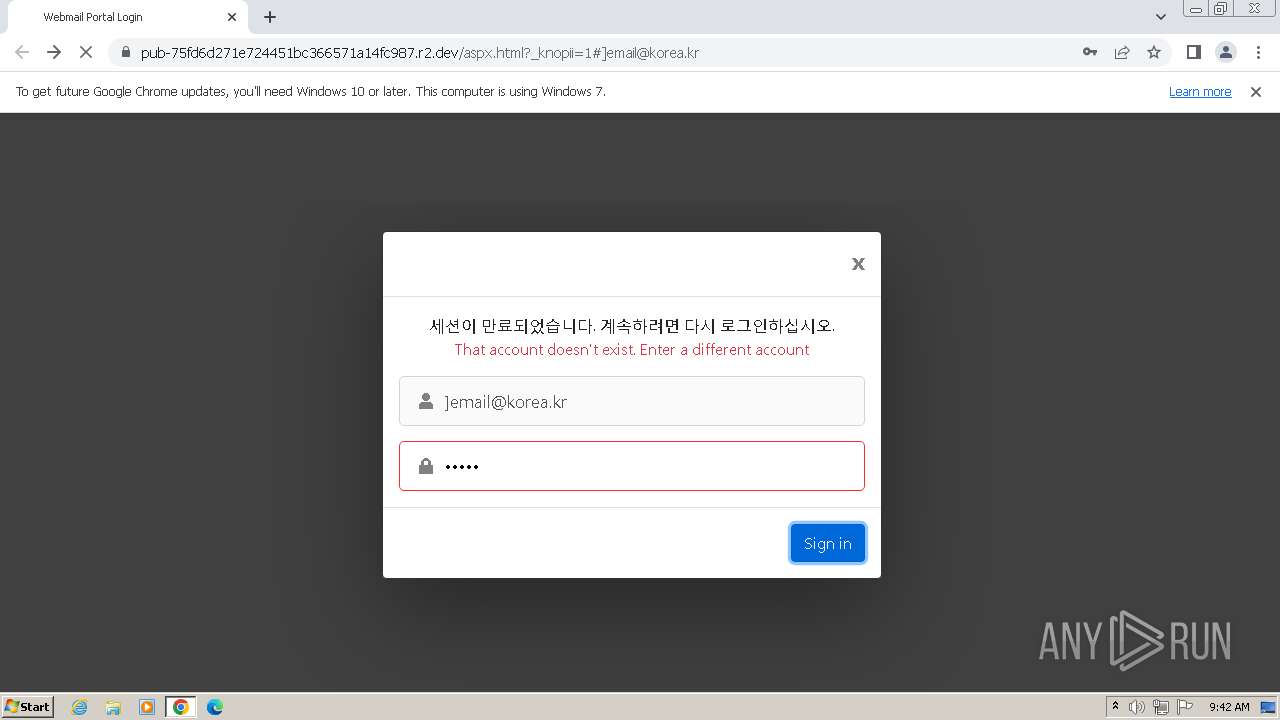Focus the password field
The image size is (1280, 720).
tap(632, 466)
